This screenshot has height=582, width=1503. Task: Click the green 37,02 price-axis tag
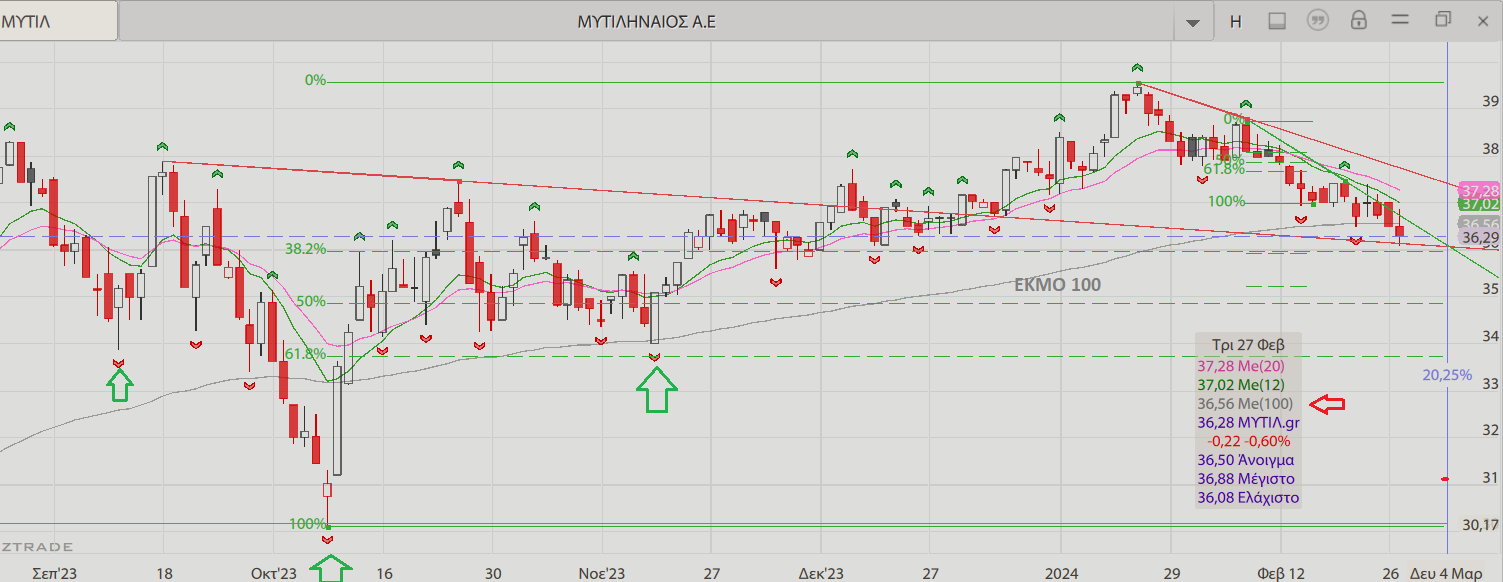pyautogui.click(x=1480, y=204)
